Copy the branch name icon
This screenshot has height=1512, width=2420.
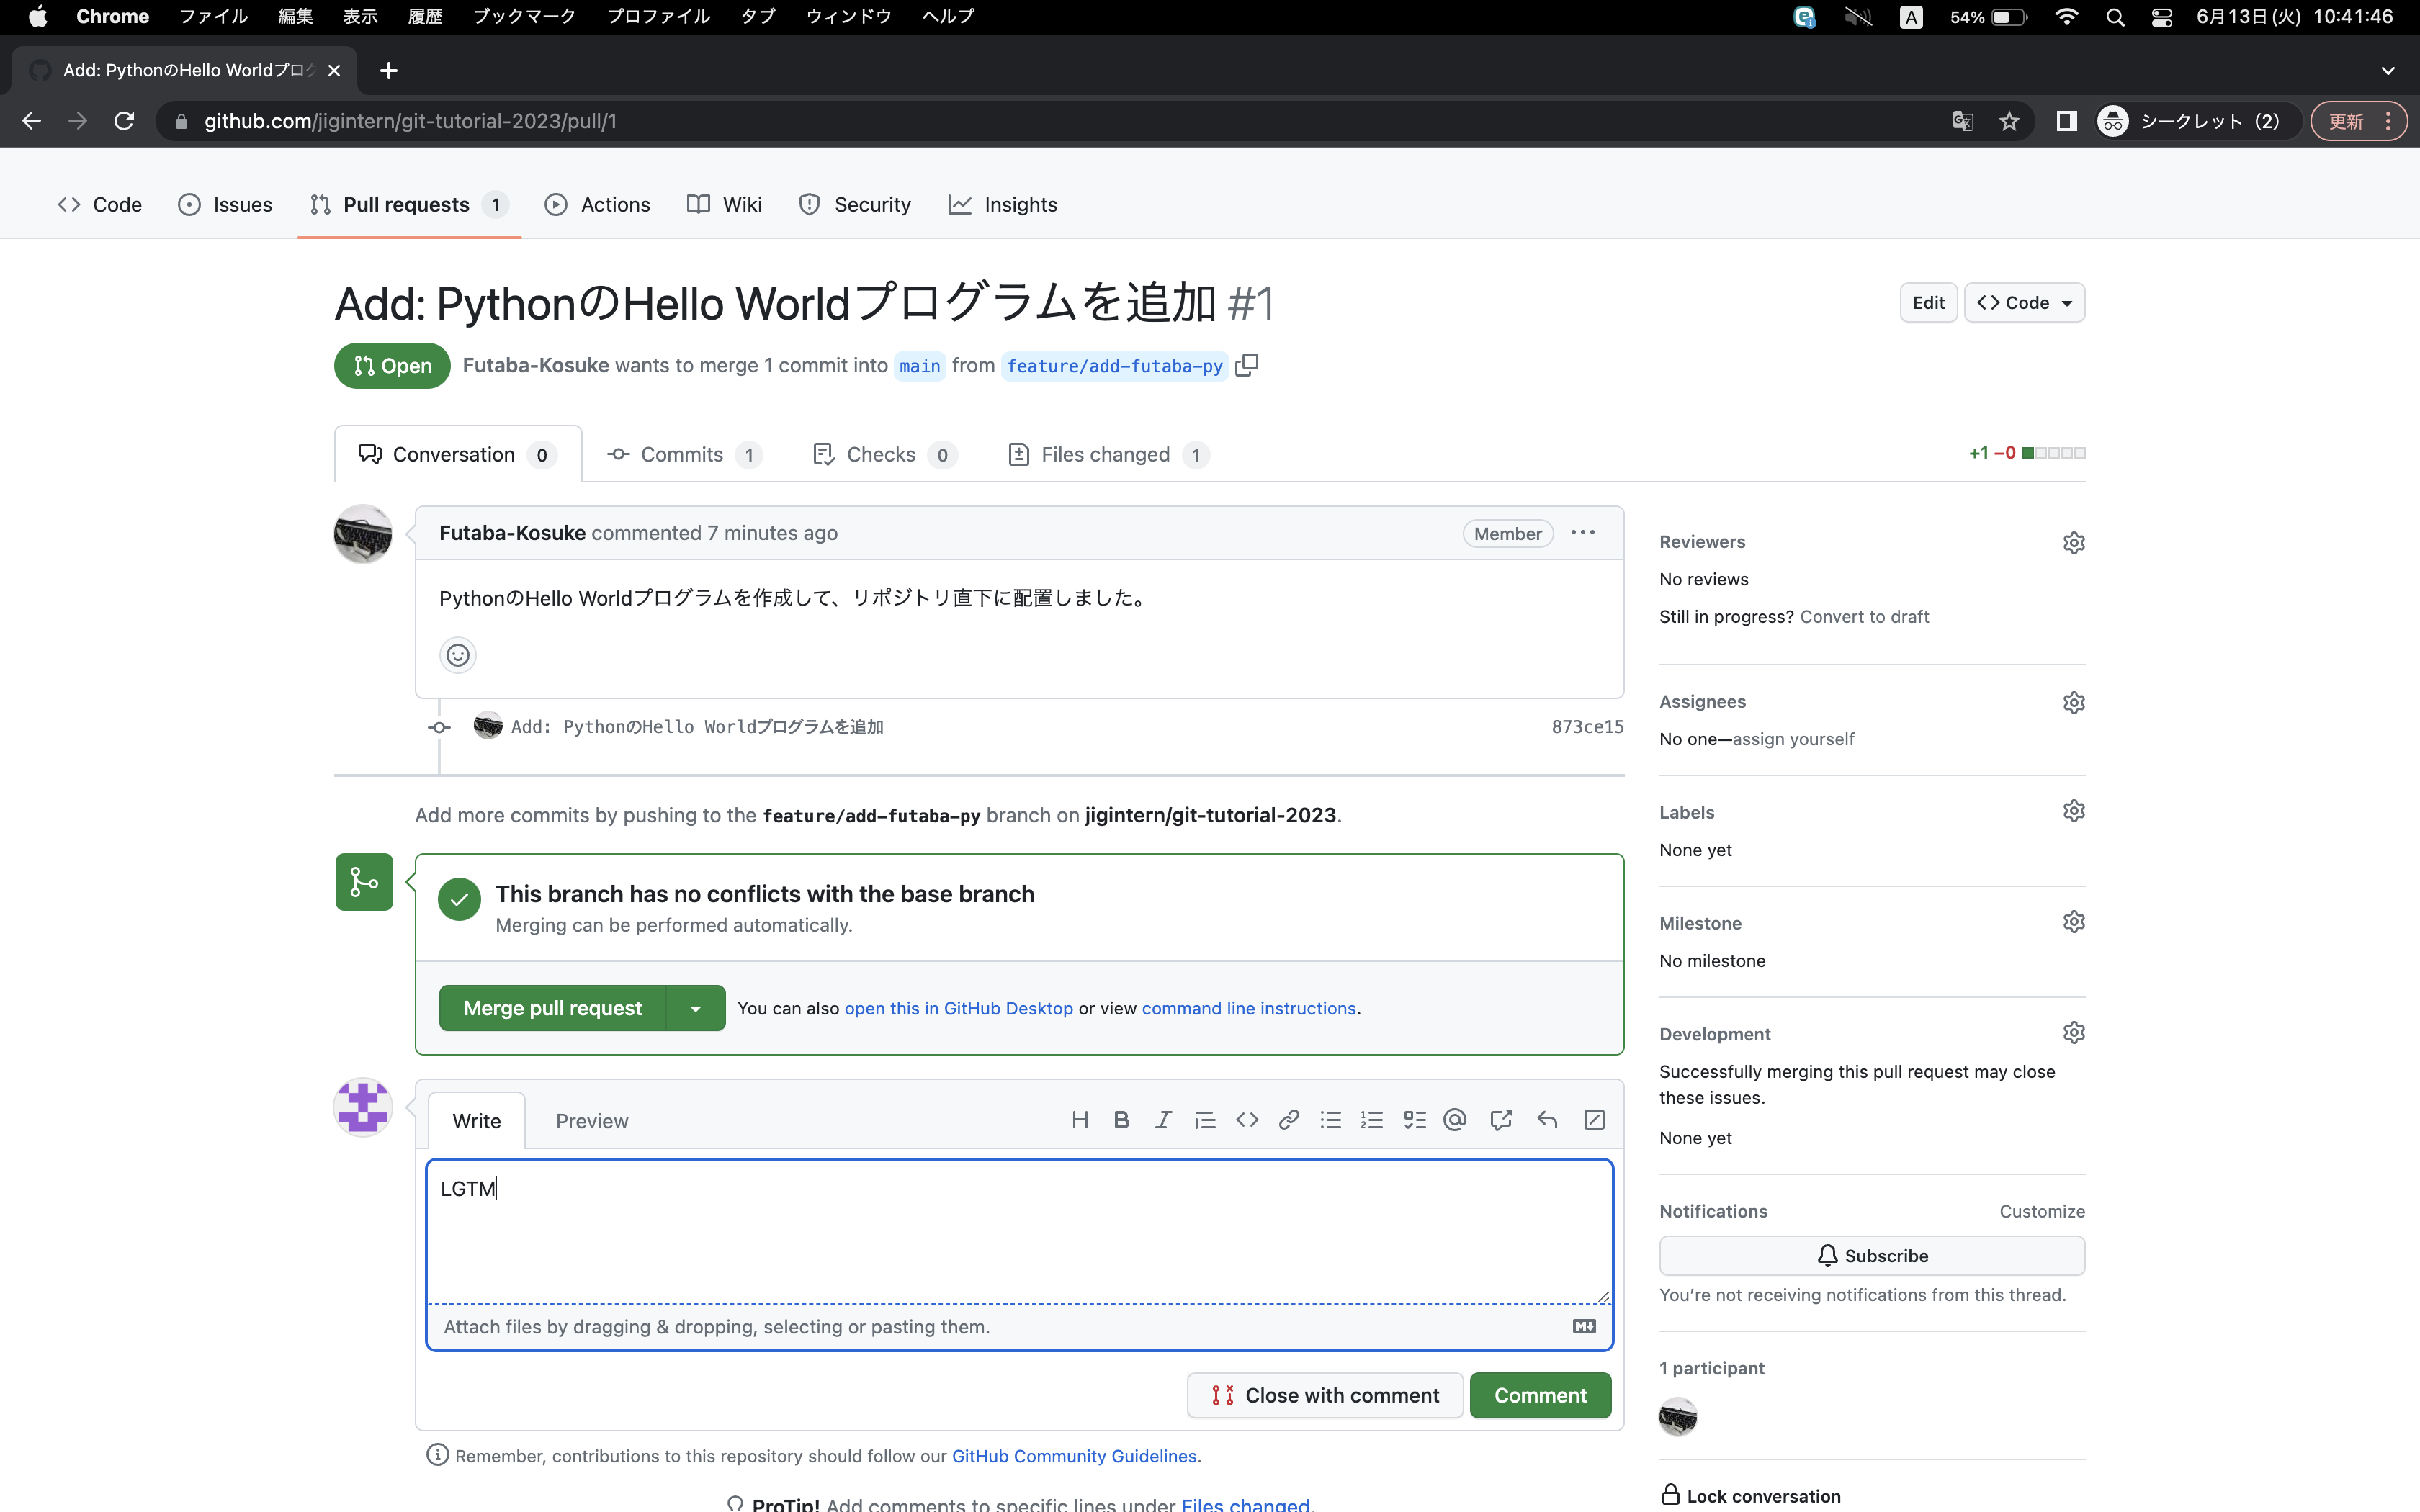(1247, 365)
